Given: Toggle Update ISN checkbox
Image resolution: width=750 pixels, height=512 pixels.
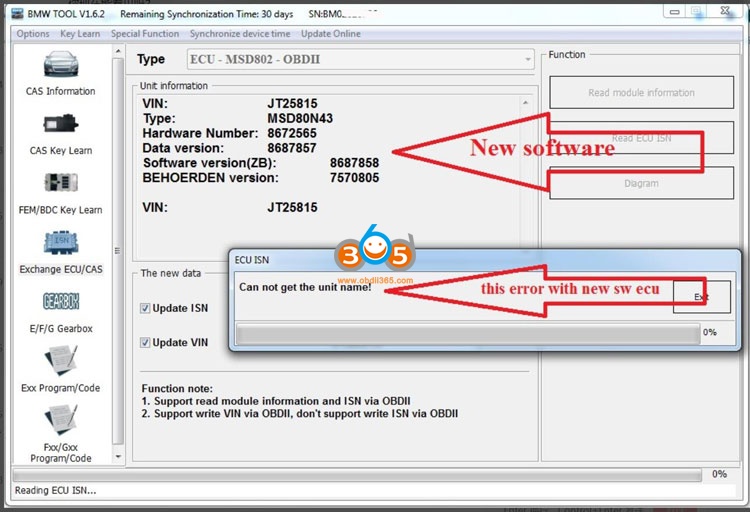Looking at the screenshot, I should point(145,308).
